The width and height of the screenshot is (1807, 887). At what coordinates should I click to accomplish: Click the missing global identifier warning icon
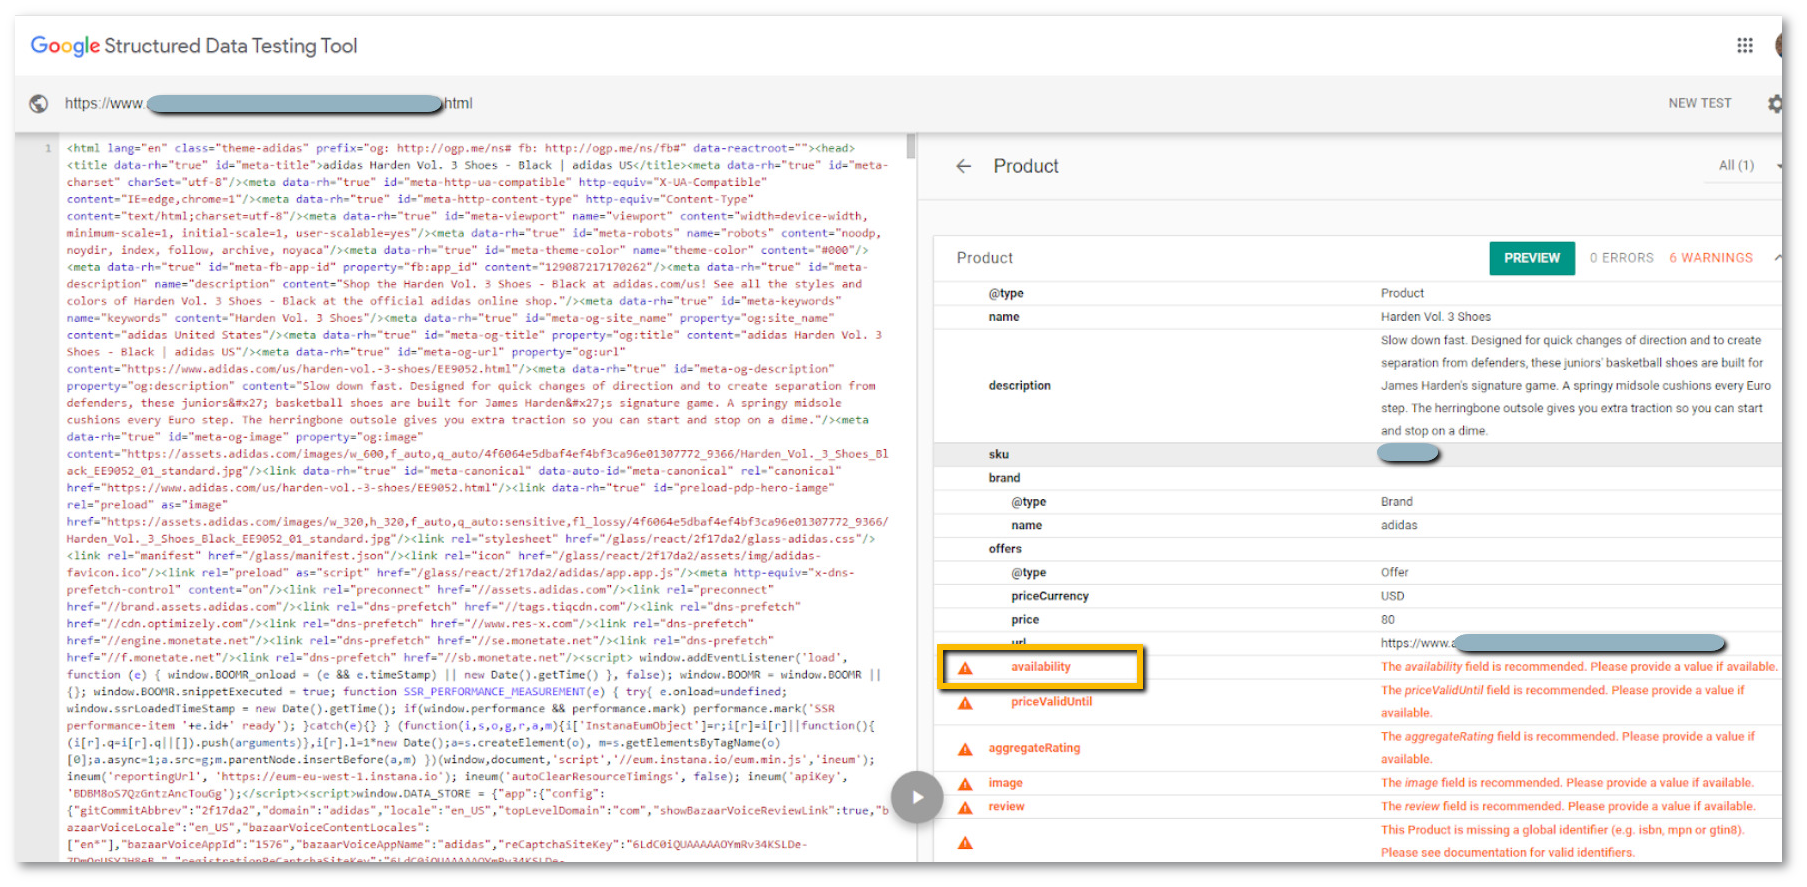pos(965,843)
